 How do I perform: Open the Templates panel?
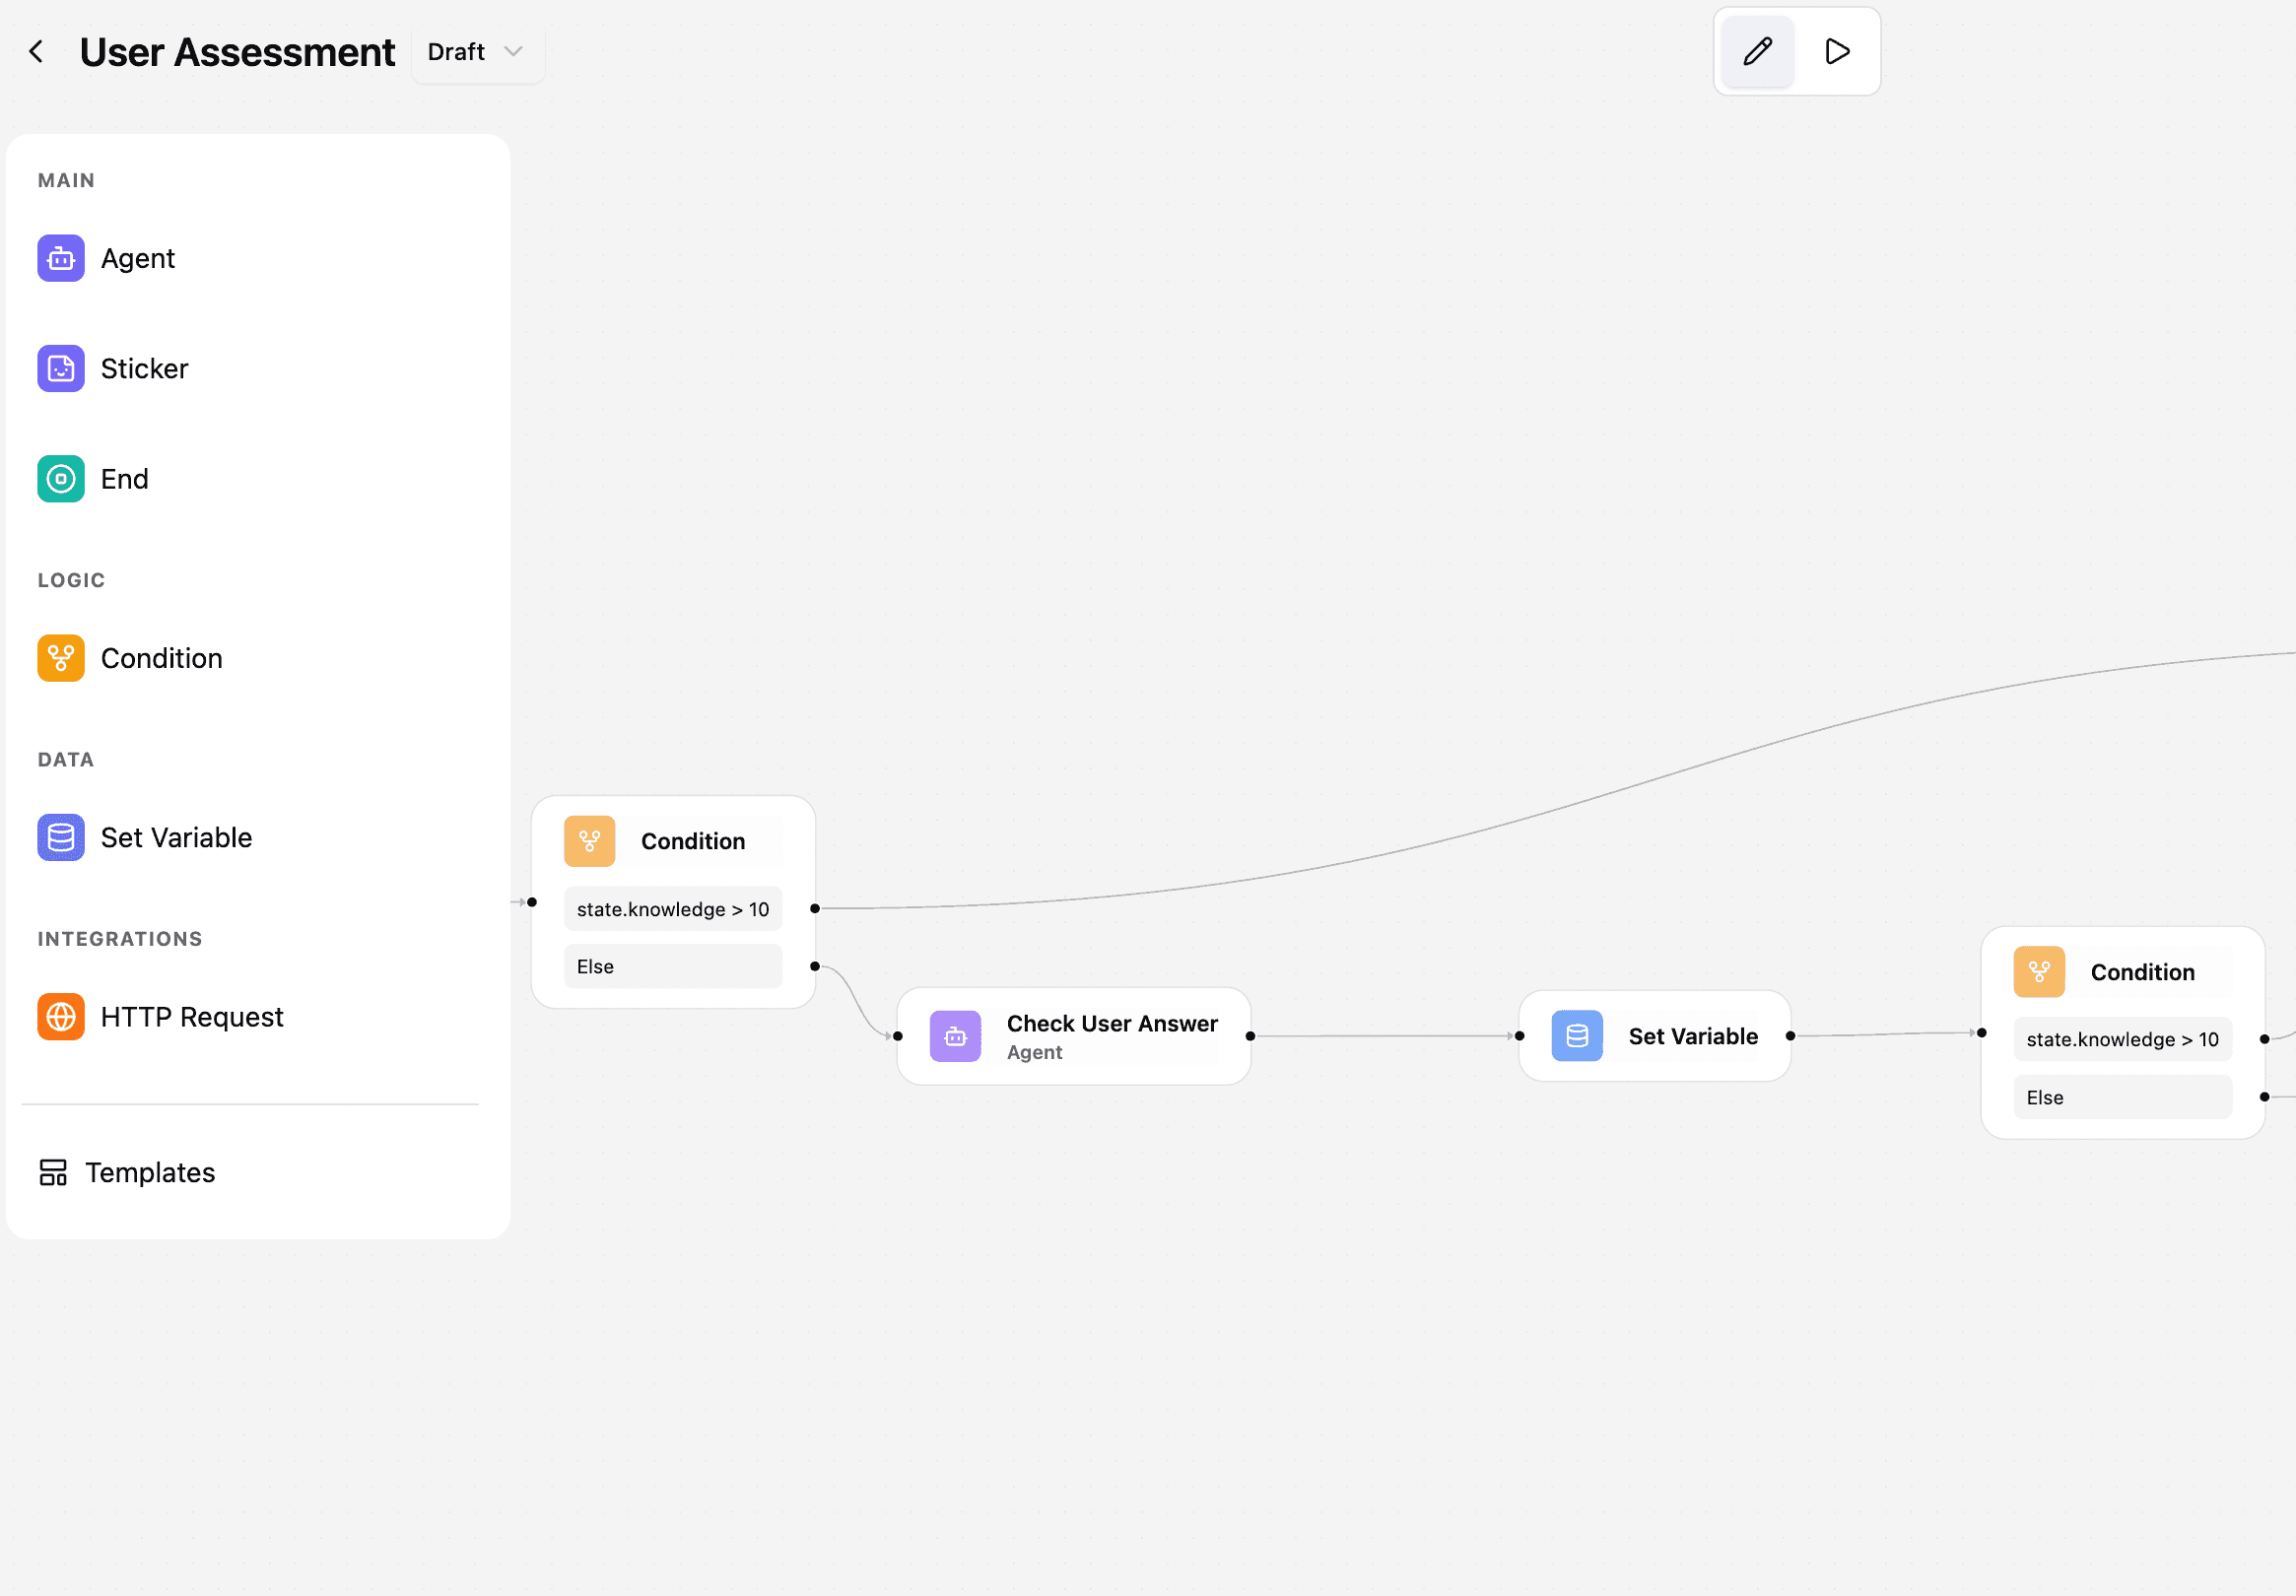(150, 1172)
